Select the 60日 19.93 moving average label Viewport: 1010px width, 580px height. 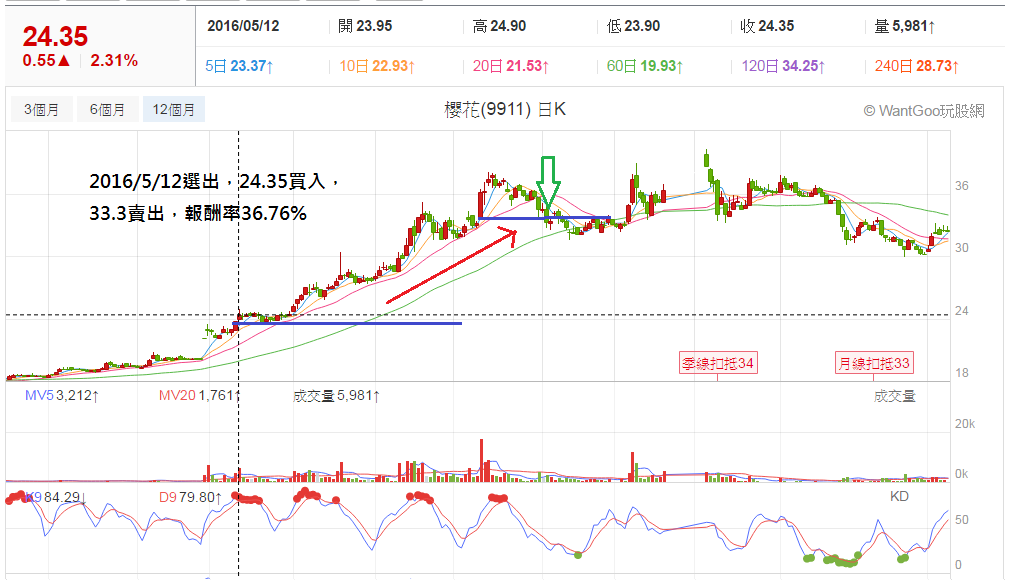click(645, 66)
